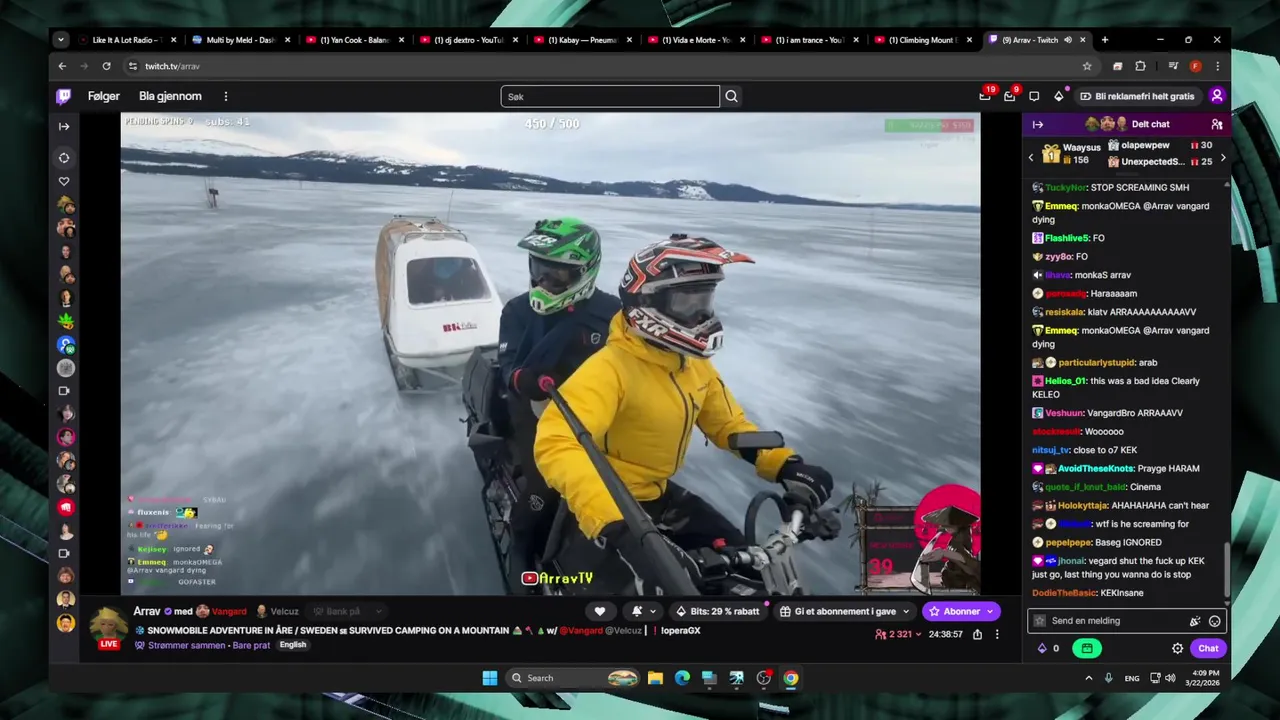Click the party popper icon in chat input
Image resolution: width=1280 pixels, height=720 pixels.
[1195, 621]
